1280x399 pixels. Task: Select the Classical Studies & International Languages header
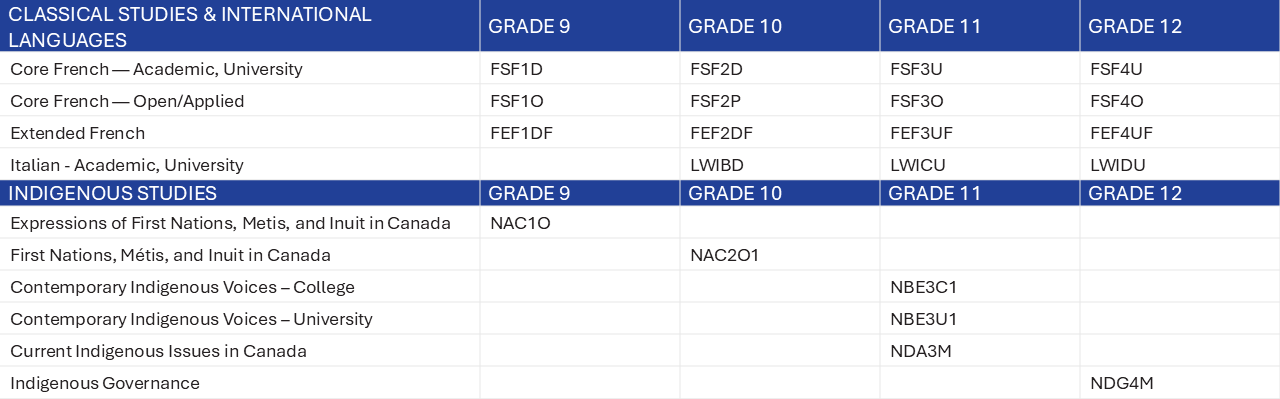190,27
